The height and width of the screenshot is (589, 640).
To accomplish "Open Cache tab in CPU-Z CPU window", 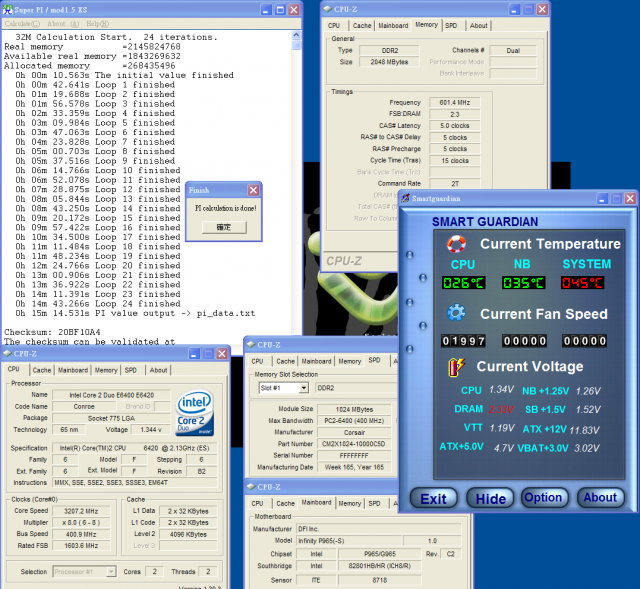I will 42,370.
